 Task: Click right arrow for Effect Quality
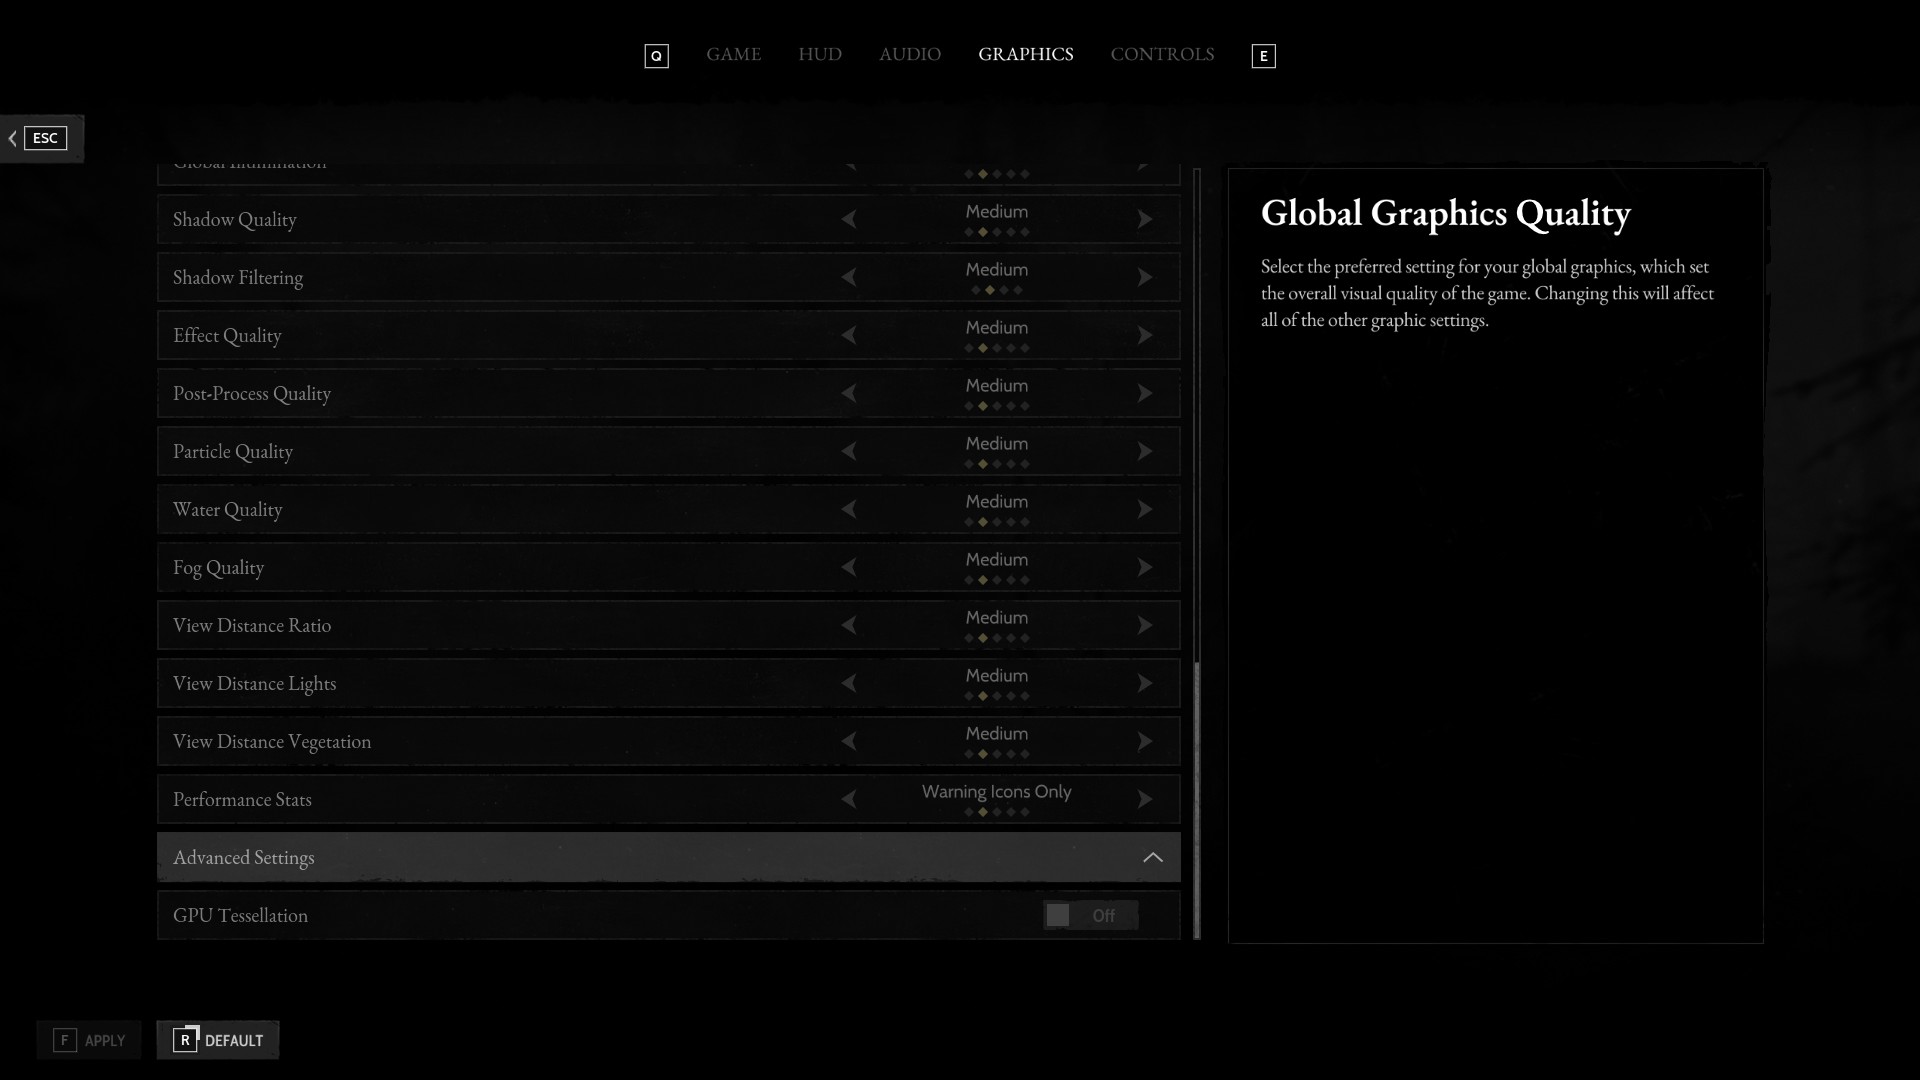1145,335
